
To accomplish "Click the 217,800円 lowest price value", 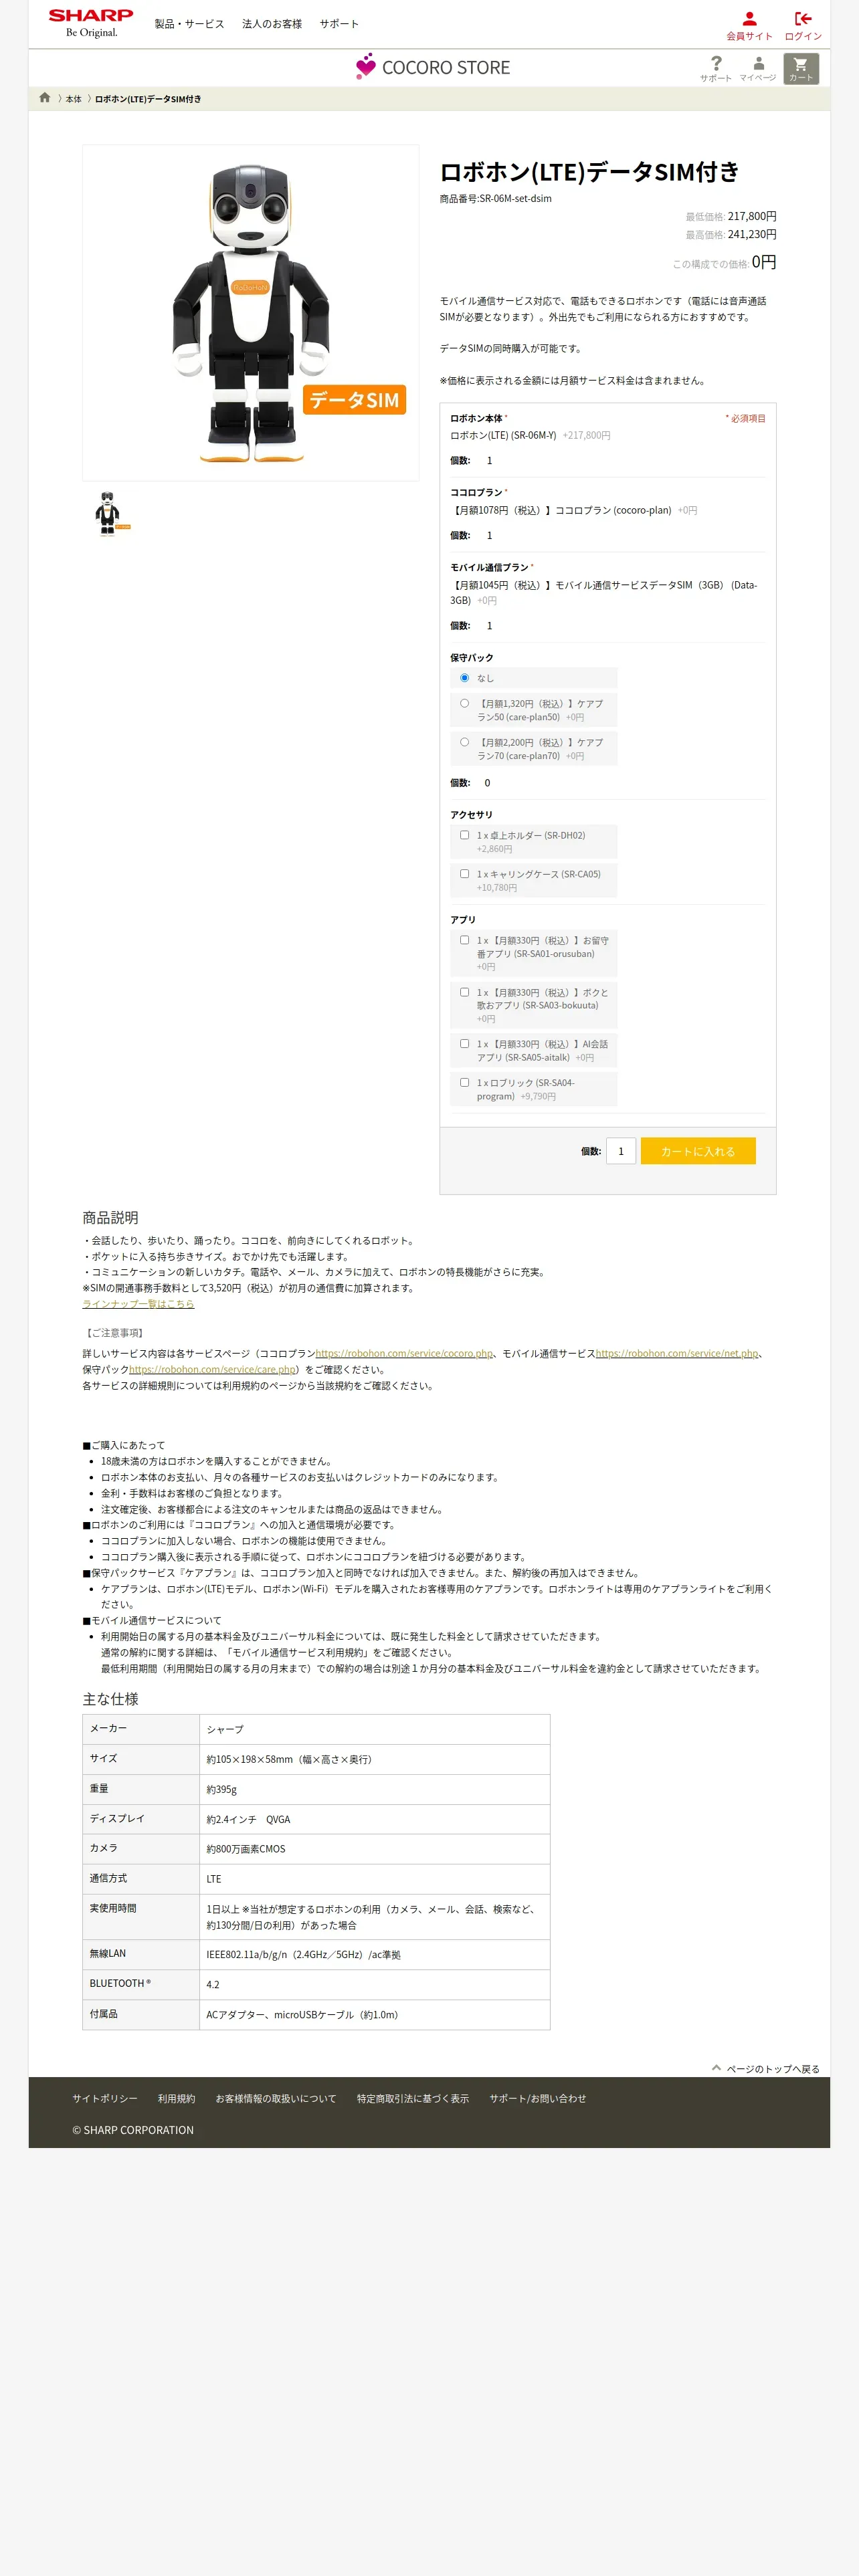I will [x=752, y=216].
